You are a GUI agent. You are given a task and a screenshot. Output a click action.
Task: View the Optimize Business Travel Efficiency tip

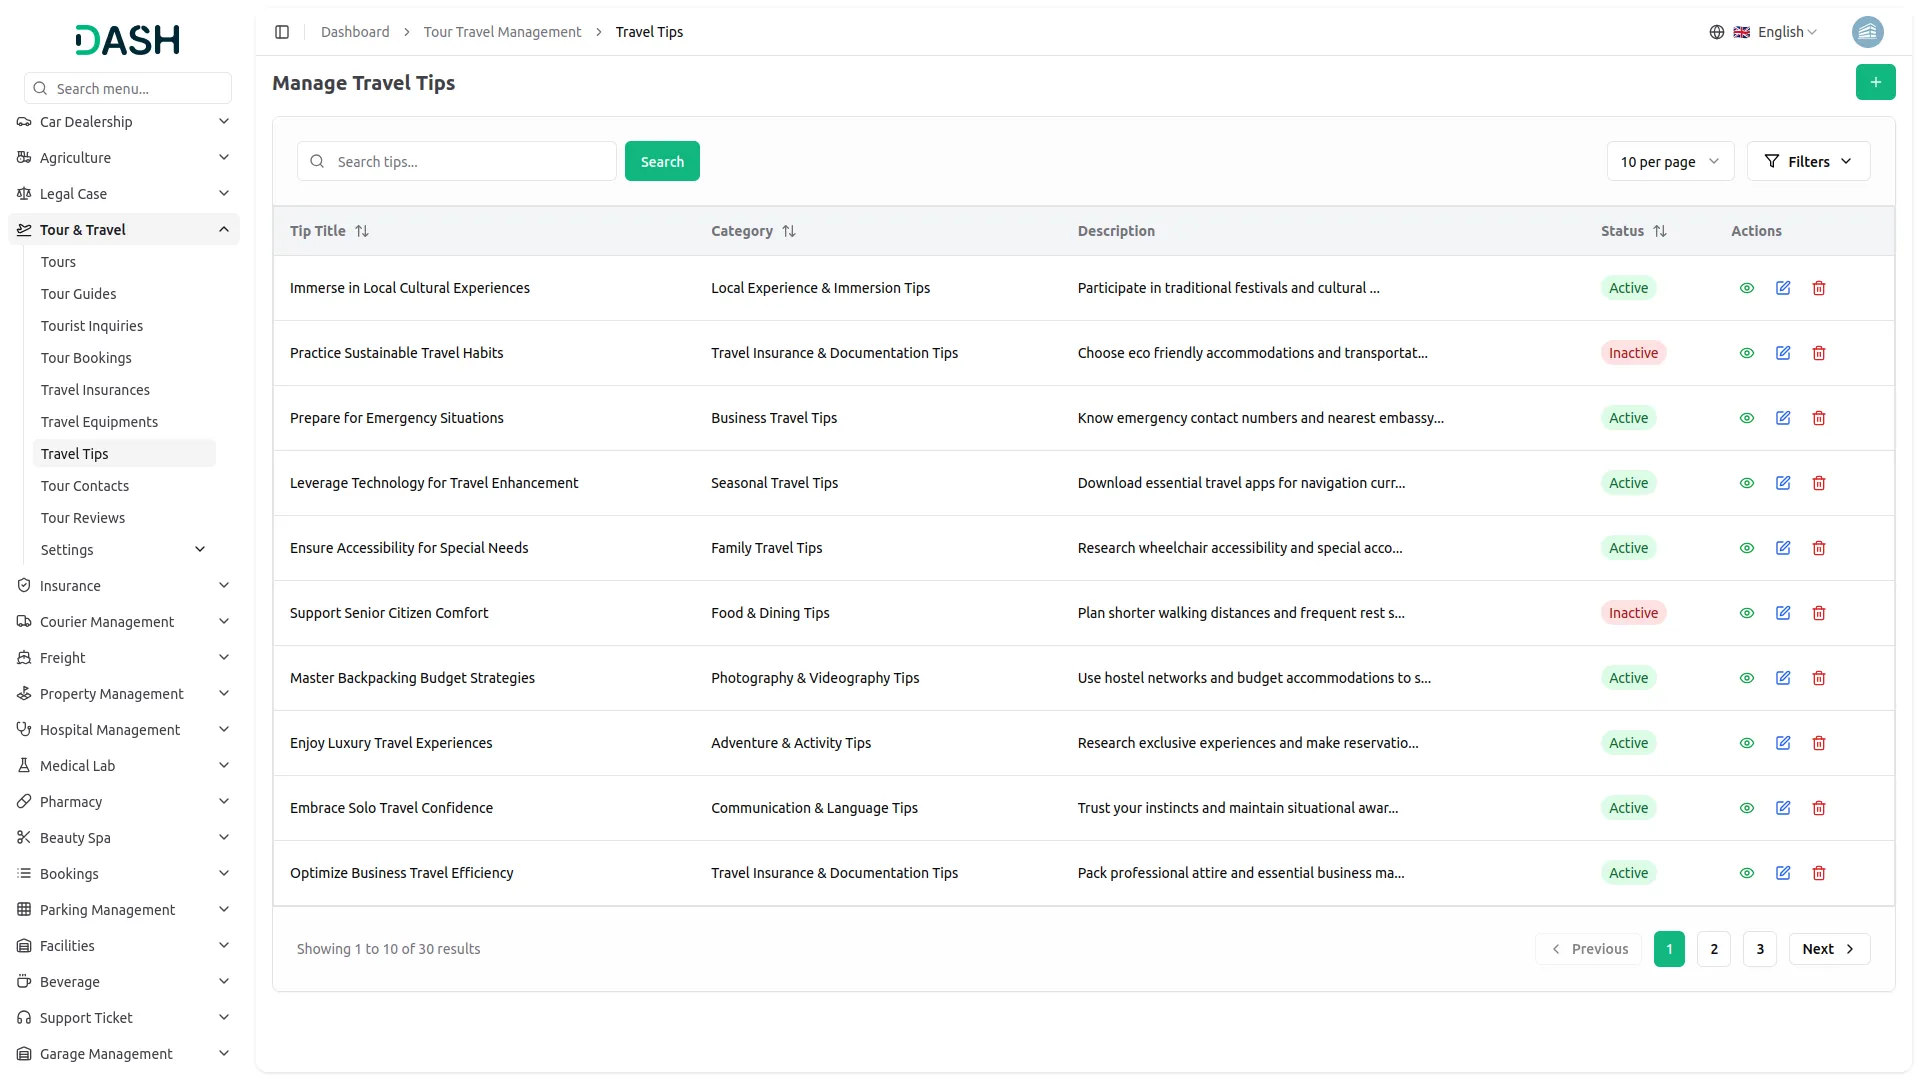coord(1746,873)
